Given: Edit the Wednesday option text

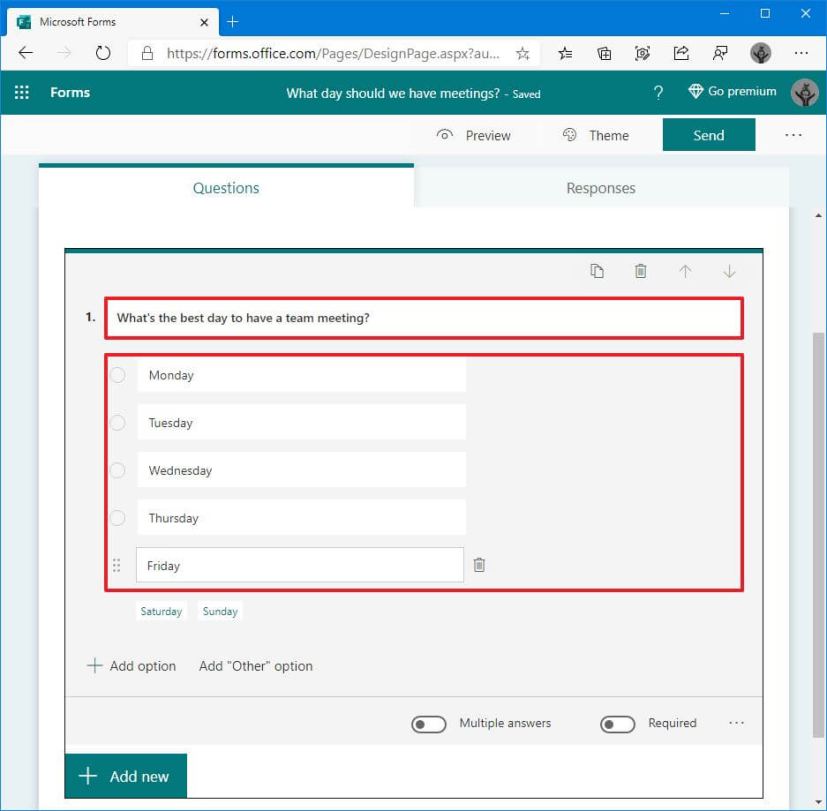Looking at the screenshot, I should (x=301, y=470).
